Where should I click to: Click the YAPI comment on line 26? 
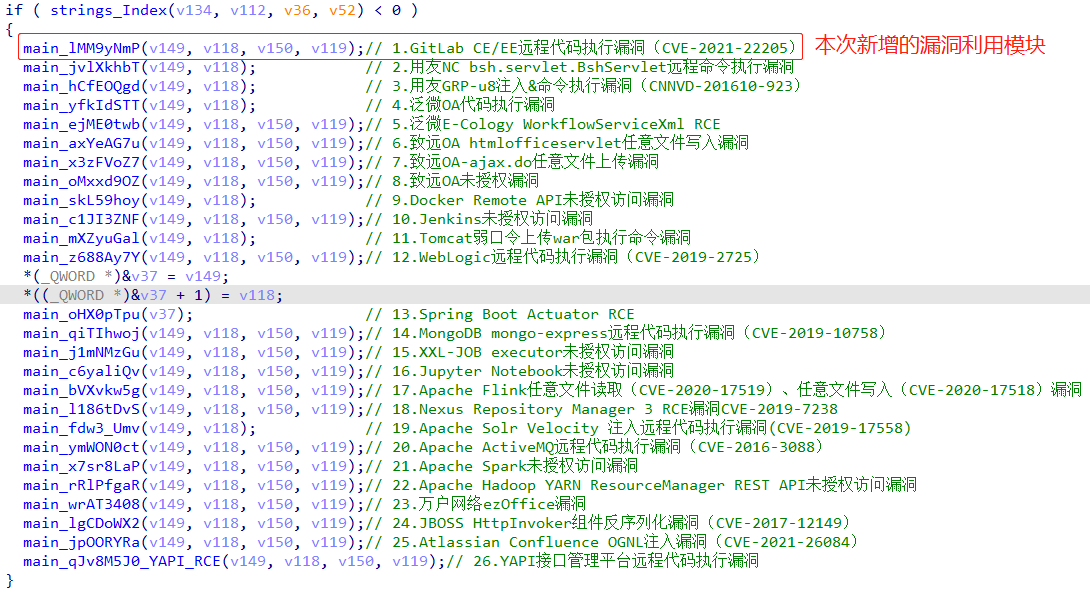pyautogui.click(x=603, y=561)
